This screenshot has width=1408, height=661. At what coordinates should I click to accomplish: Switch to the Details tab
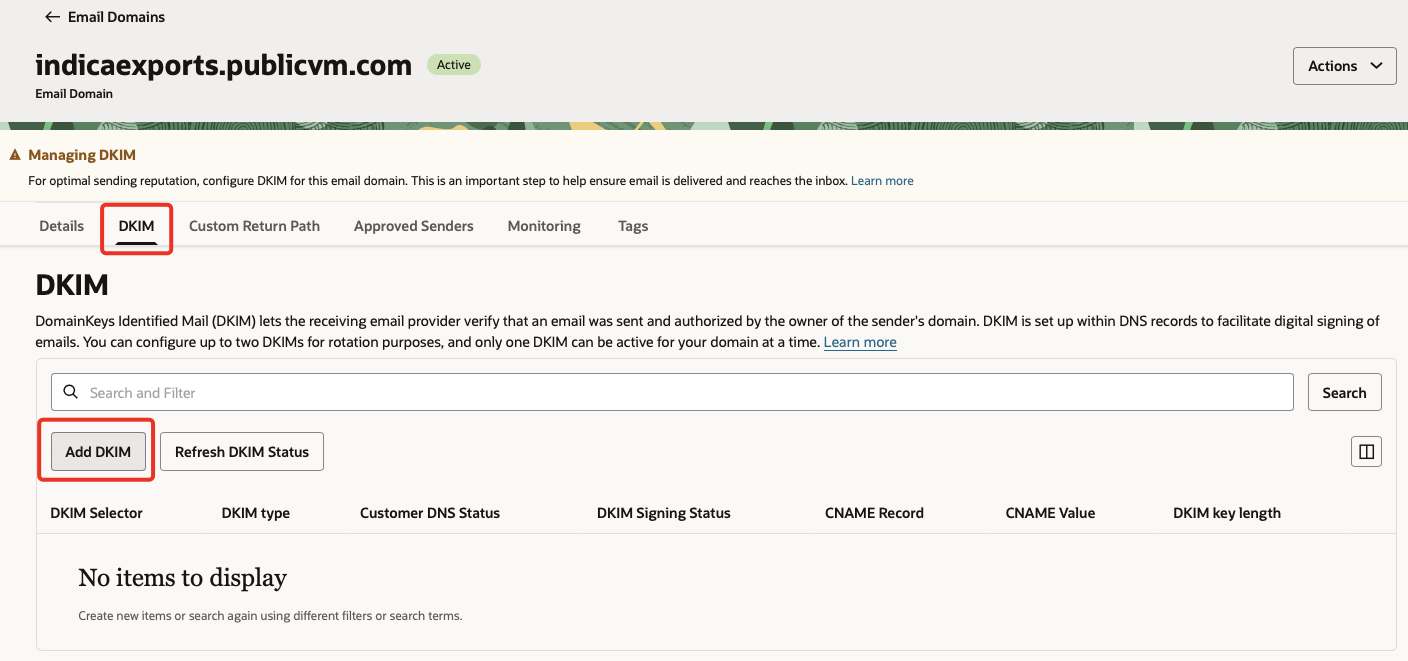(x=61, y=226)
